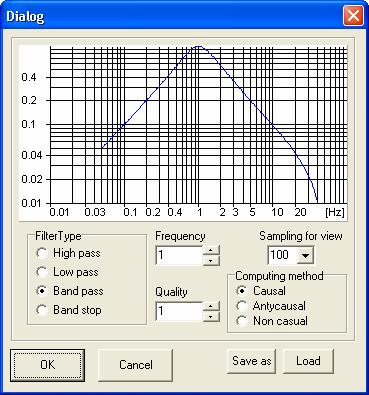Click the Save as button

(252, 361)
